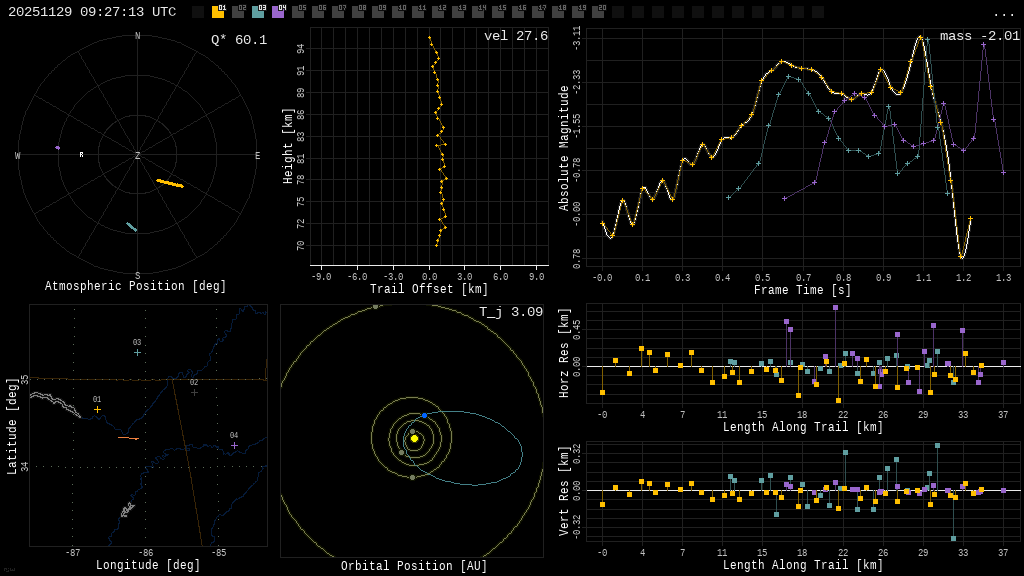Click the purple station 04 marker on map
1024x576 pixels.
point(234,445)
